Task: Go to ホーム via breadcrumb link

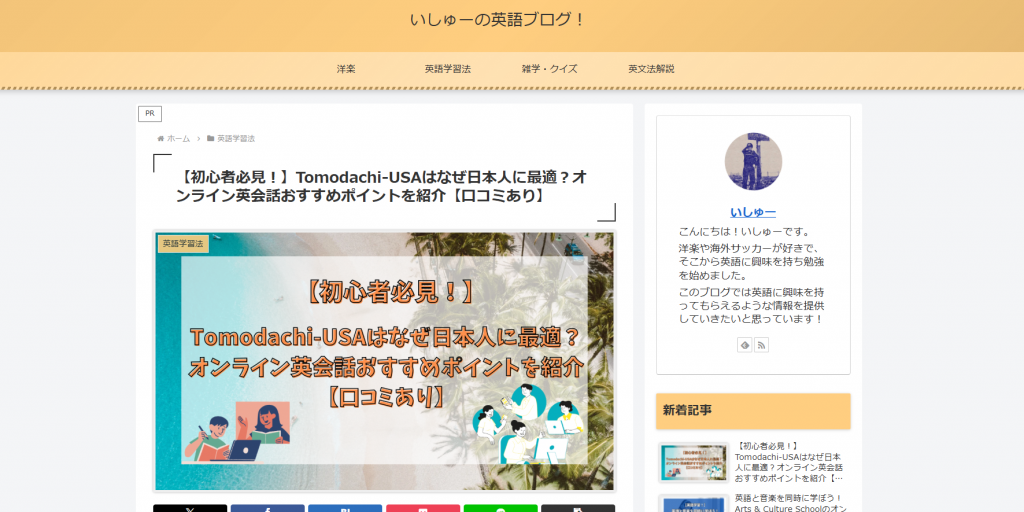Action: tap(178, 138)
